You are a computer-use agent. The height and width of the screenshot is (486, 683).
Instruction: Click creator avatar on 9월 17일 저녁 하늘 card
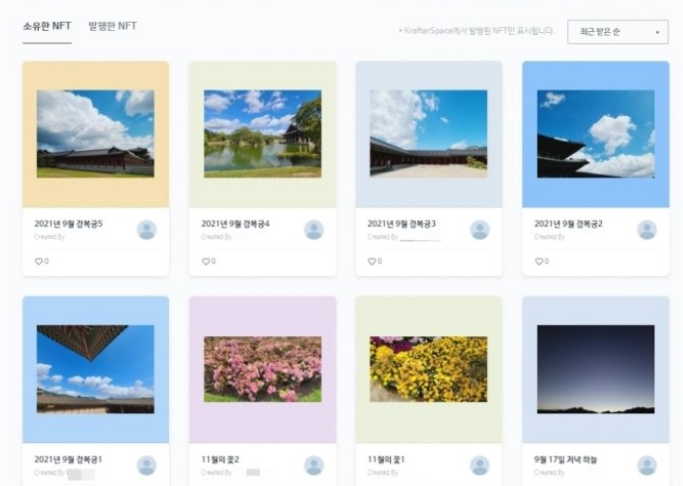point(647,466)
